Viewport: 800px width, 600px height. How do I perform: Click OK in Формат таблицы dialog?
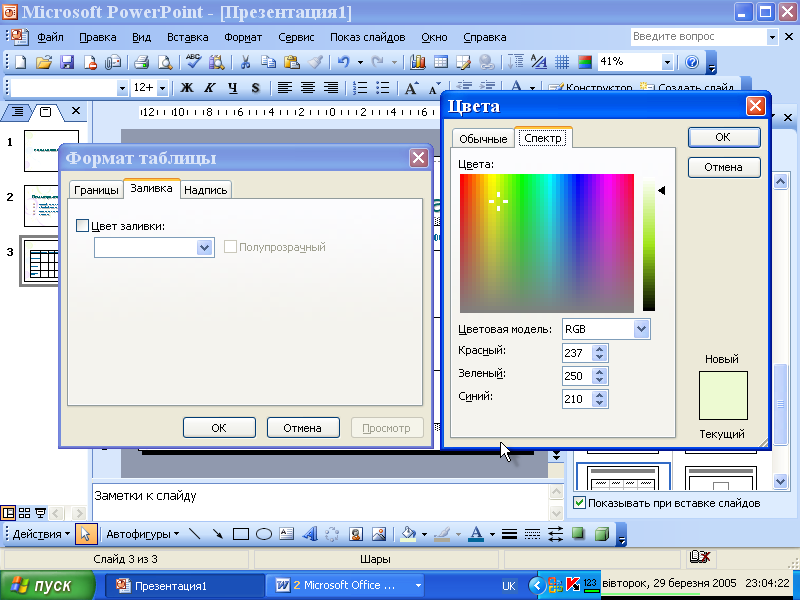219,428
